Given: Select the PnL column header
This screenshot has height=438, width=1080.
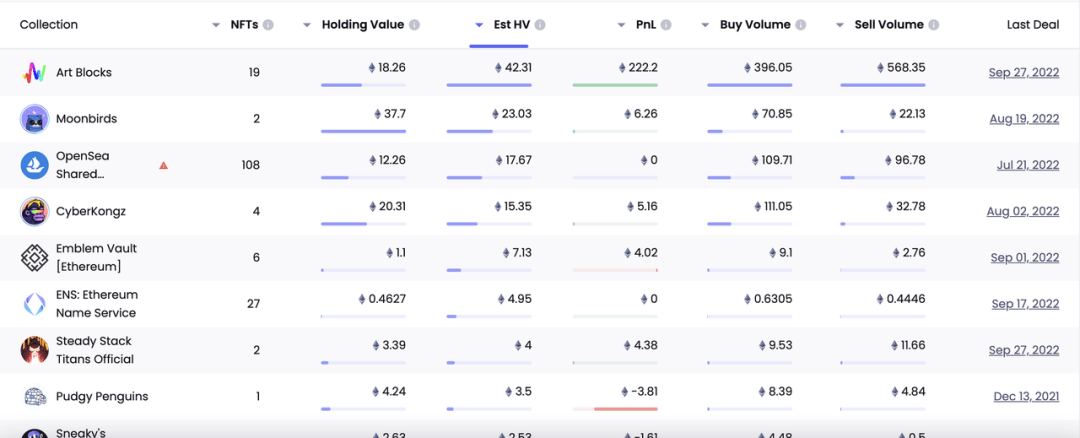Looking at the screenshot, I should pyautogui.click(x=646, y=25).
